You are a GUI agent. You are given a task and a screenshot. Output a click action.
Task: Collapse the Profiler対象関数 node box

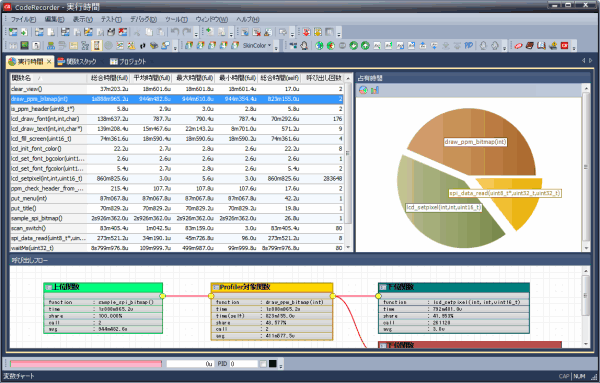tap(216, 287)
